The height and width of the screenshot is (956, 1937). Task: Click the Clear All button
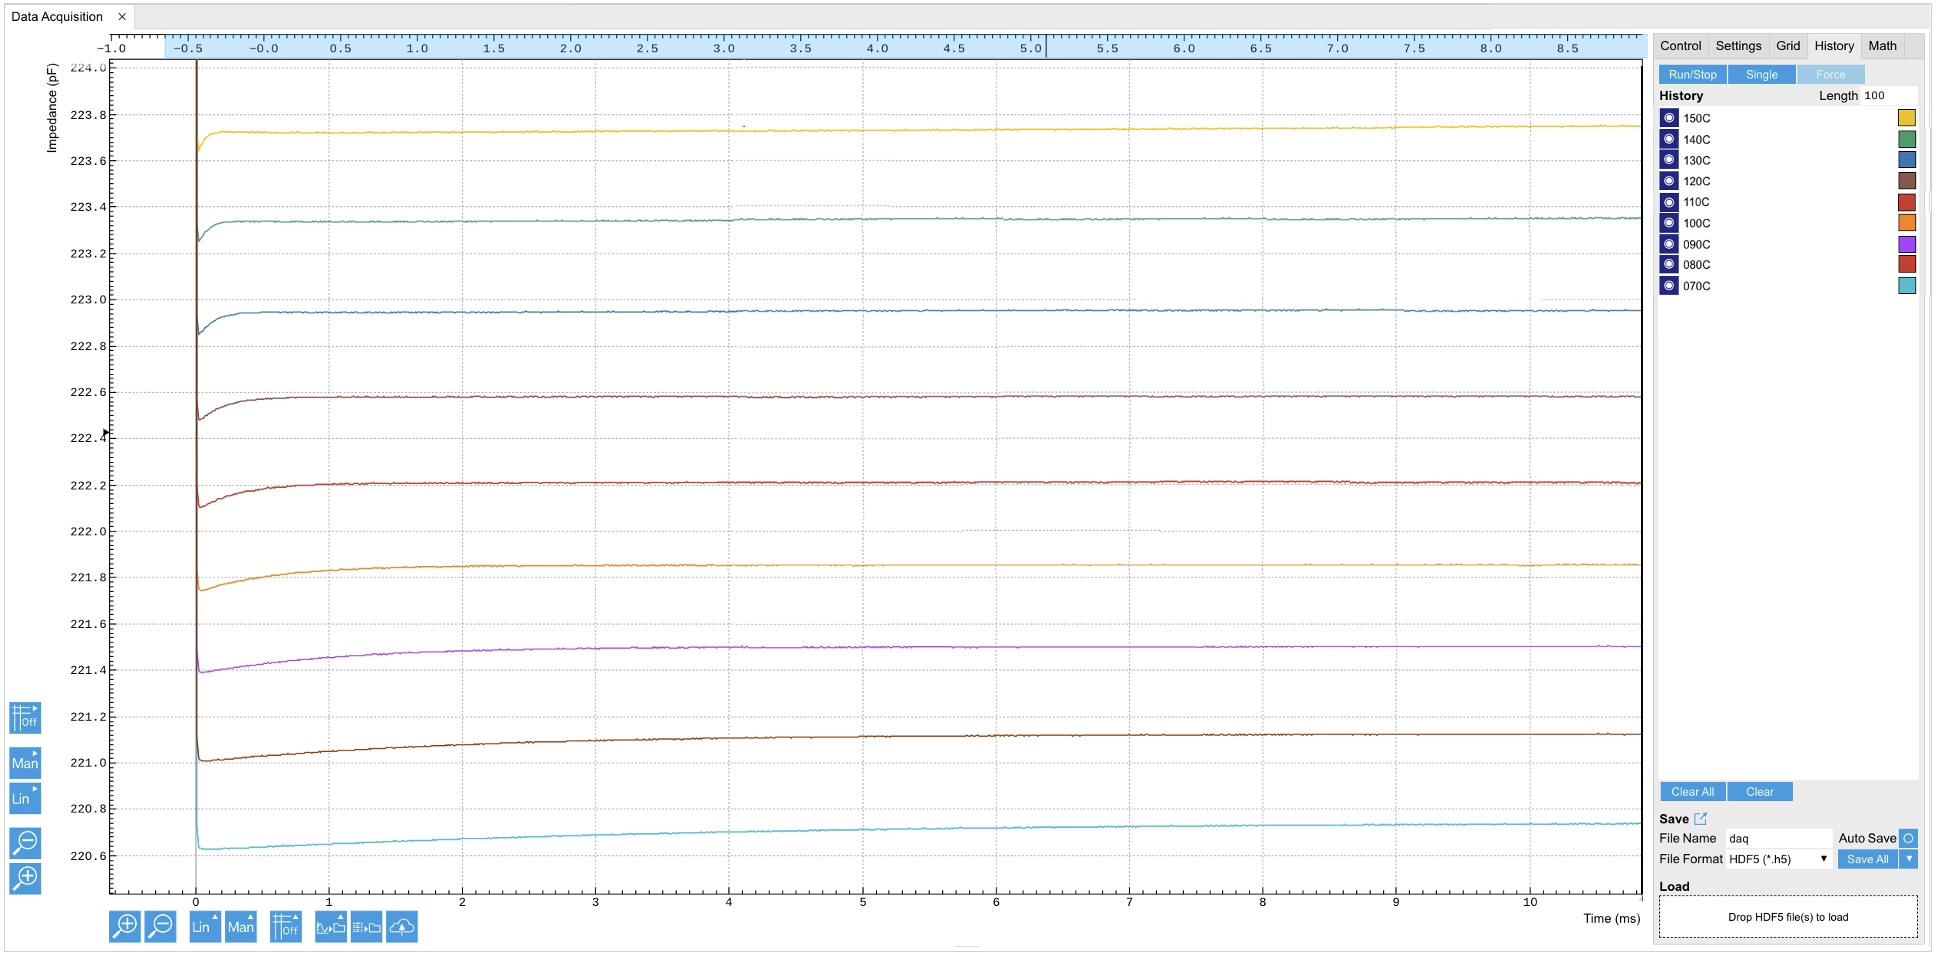coord(1691,791)
